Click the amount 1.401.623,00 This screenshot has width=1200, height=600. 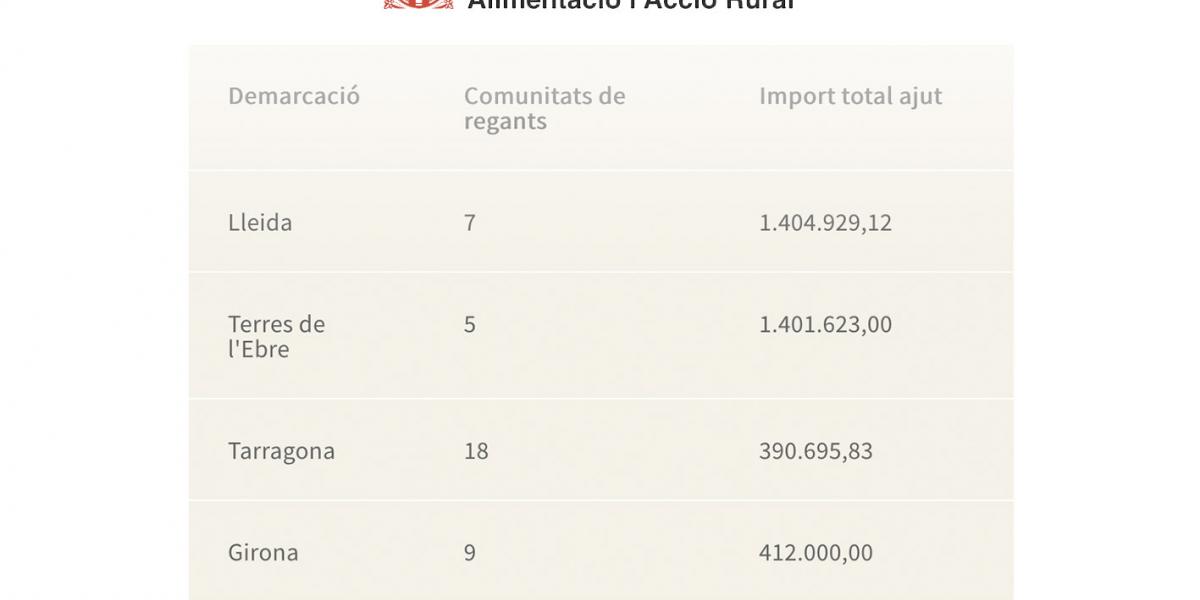[x=825, y=325]
